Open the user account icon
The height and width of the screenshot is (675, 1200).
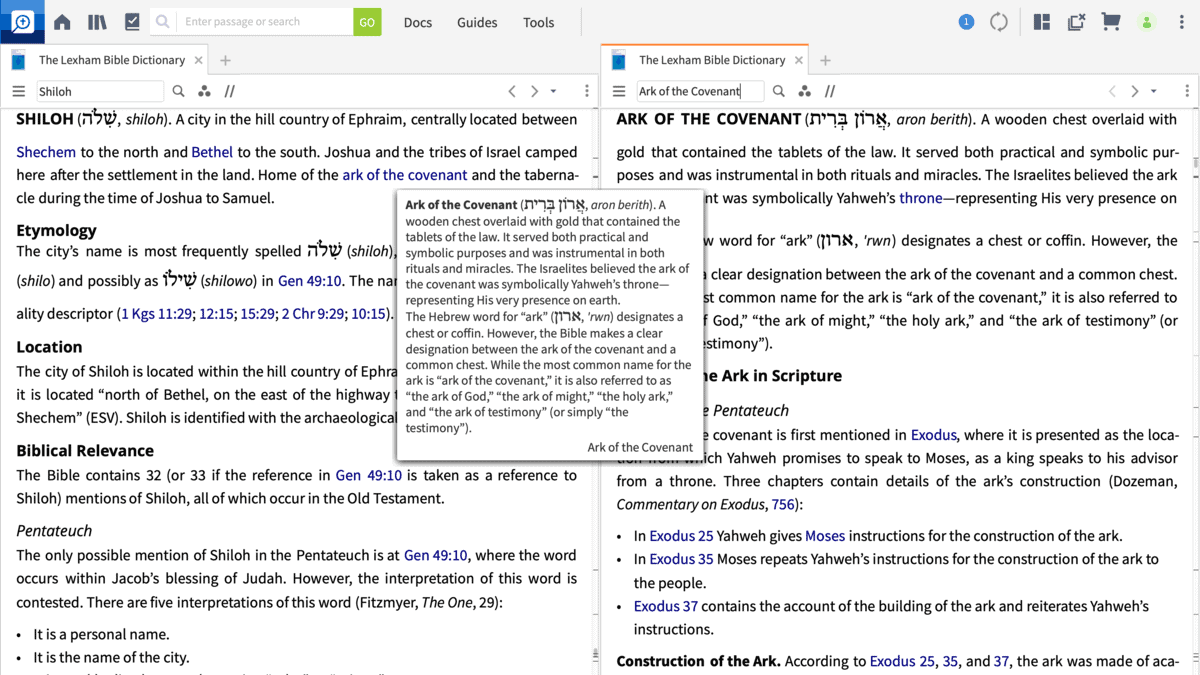[x=1147, y=22]
